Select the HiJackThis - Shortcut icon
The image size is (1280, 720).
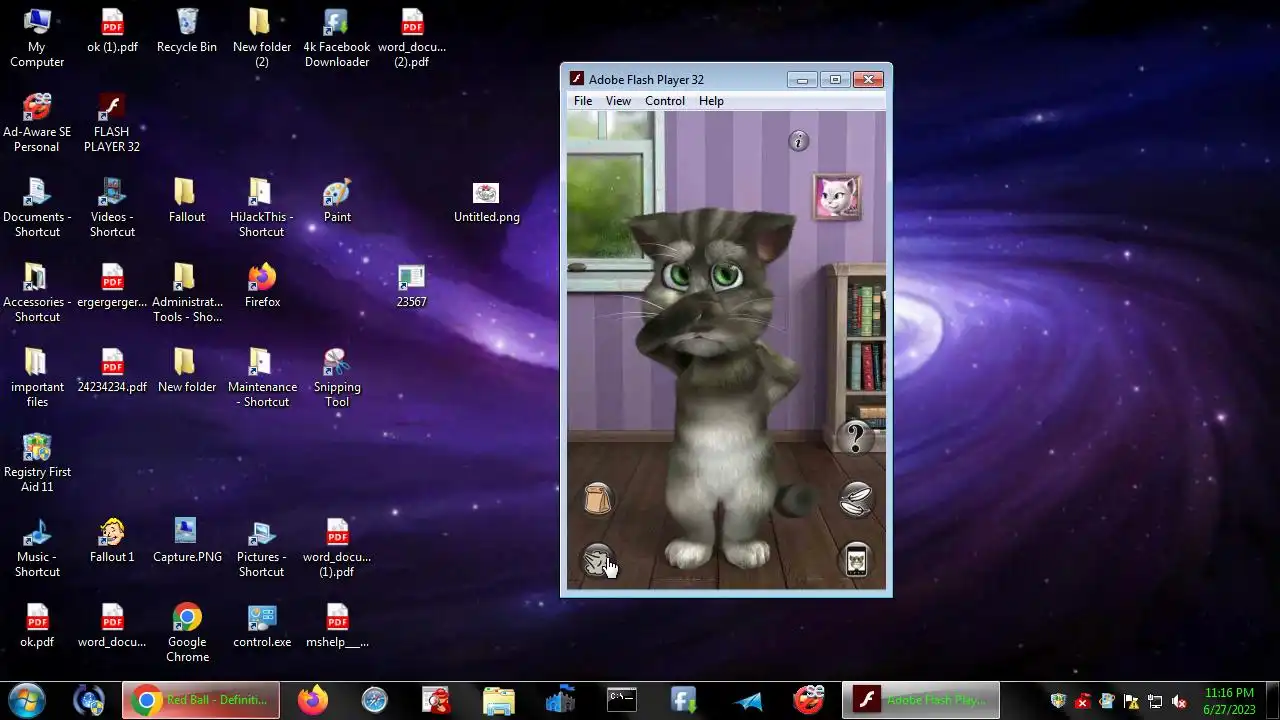(261, 208)
